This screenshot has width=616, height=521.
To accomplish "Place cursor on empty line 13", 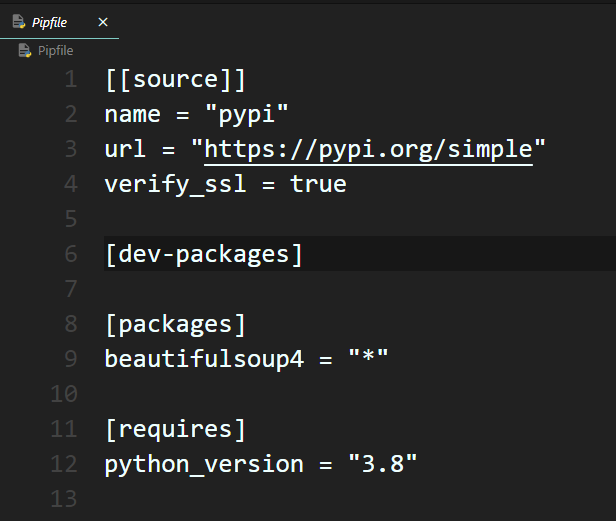I will 300,499.
